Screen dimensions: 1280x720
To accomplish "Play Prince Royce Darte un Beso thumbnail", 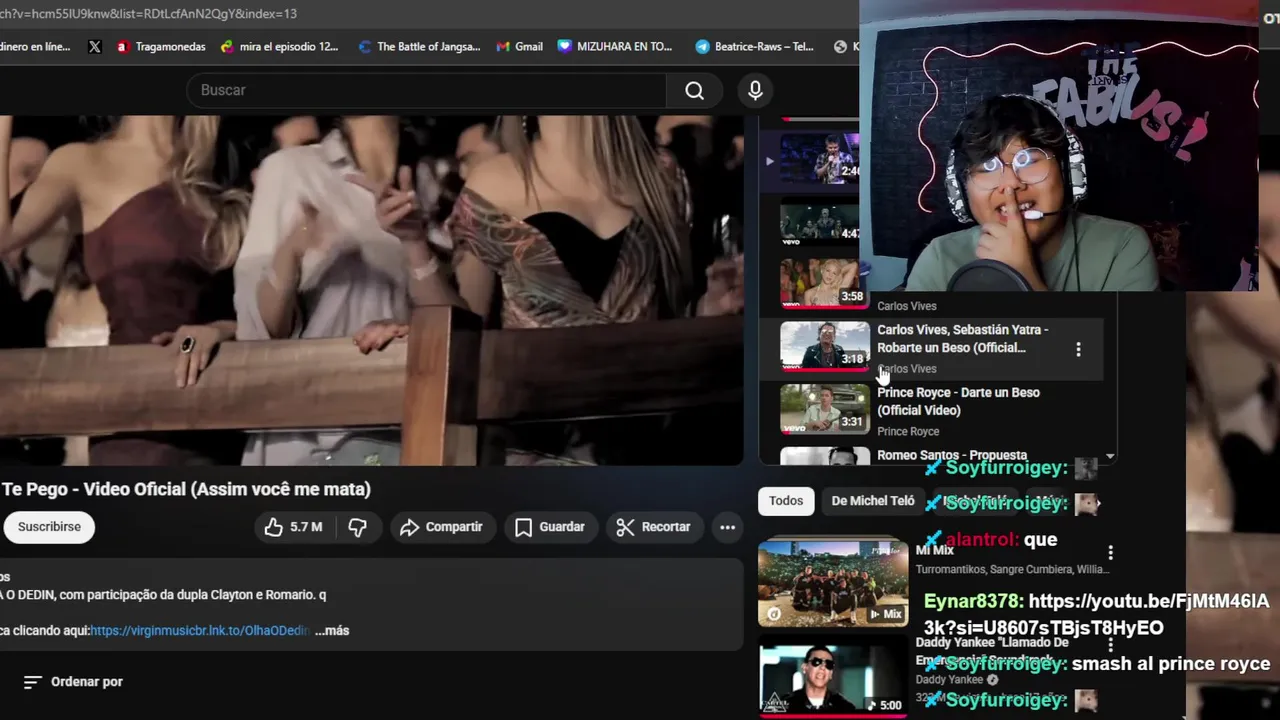I will tap(825, 409).
